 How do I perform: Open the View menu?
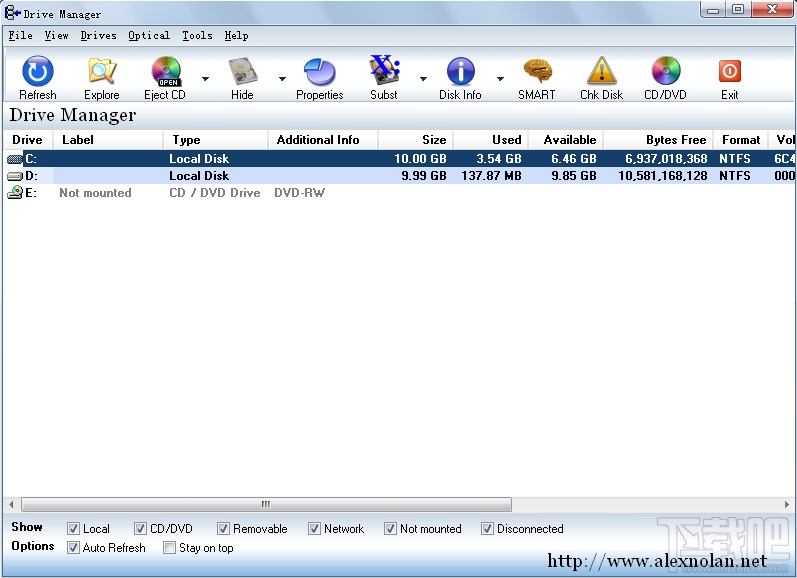pos(56,36)
